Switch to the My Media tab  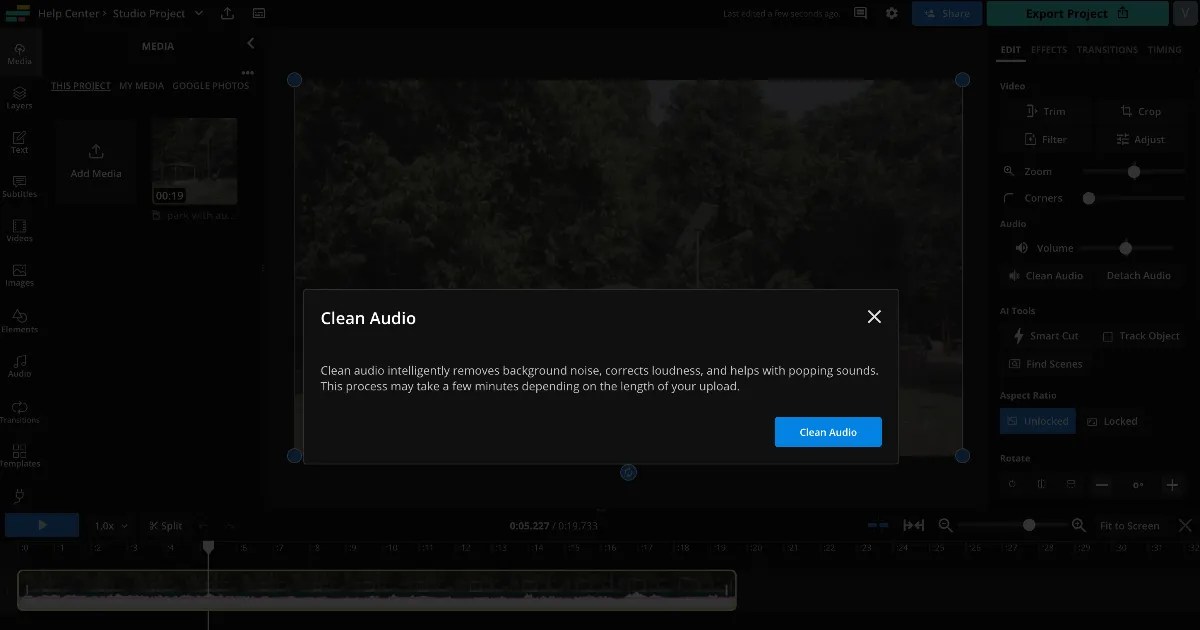coord(141,86)
